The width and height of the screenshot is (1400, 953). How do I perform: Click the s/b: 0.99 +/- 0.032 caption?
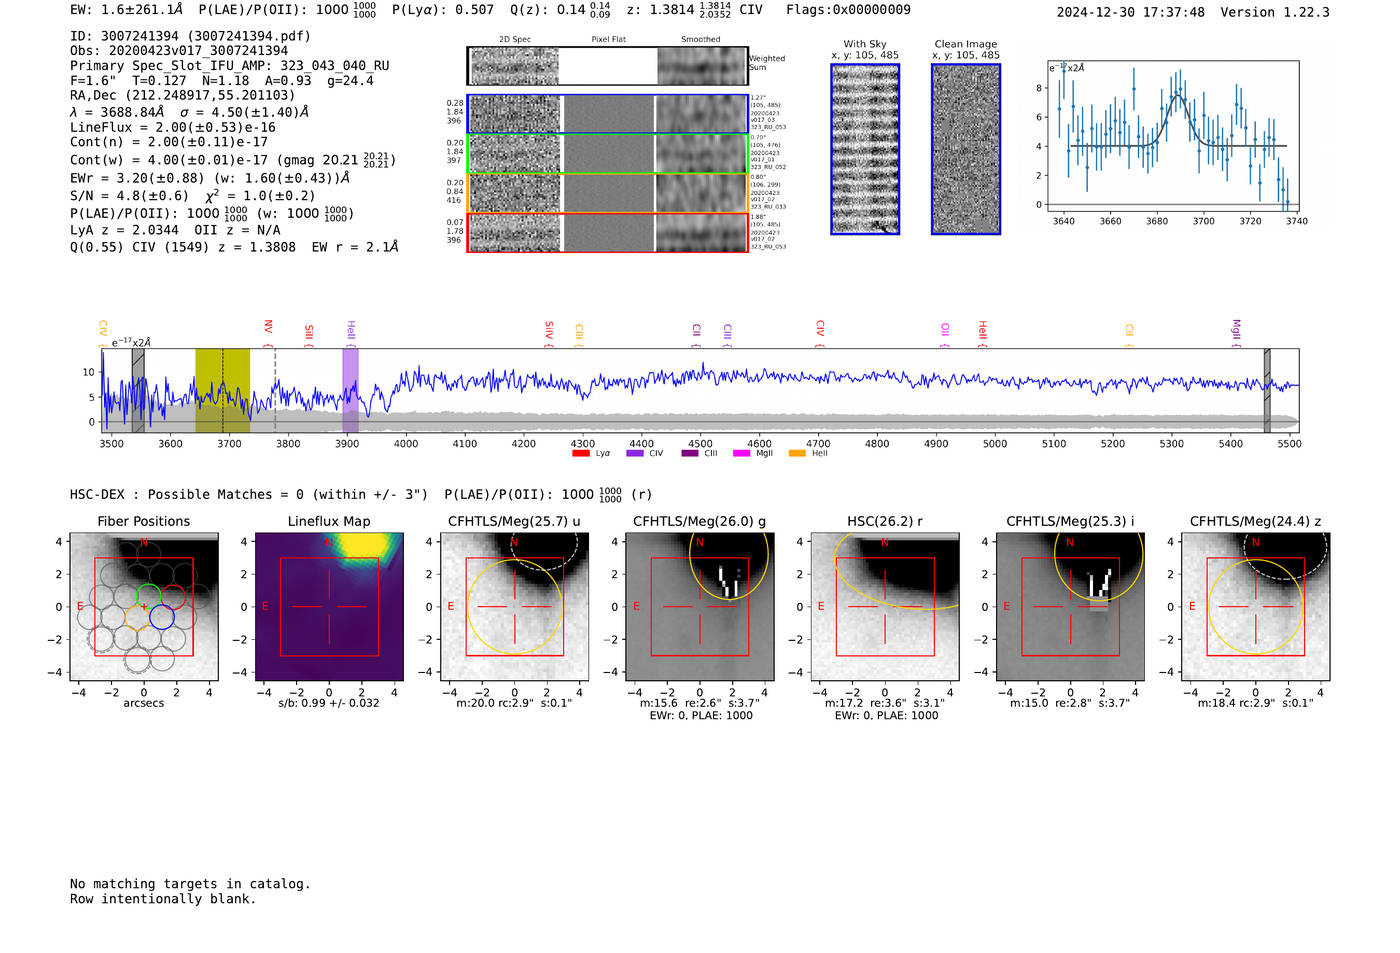pyautogui.click(x=329, y=703)
